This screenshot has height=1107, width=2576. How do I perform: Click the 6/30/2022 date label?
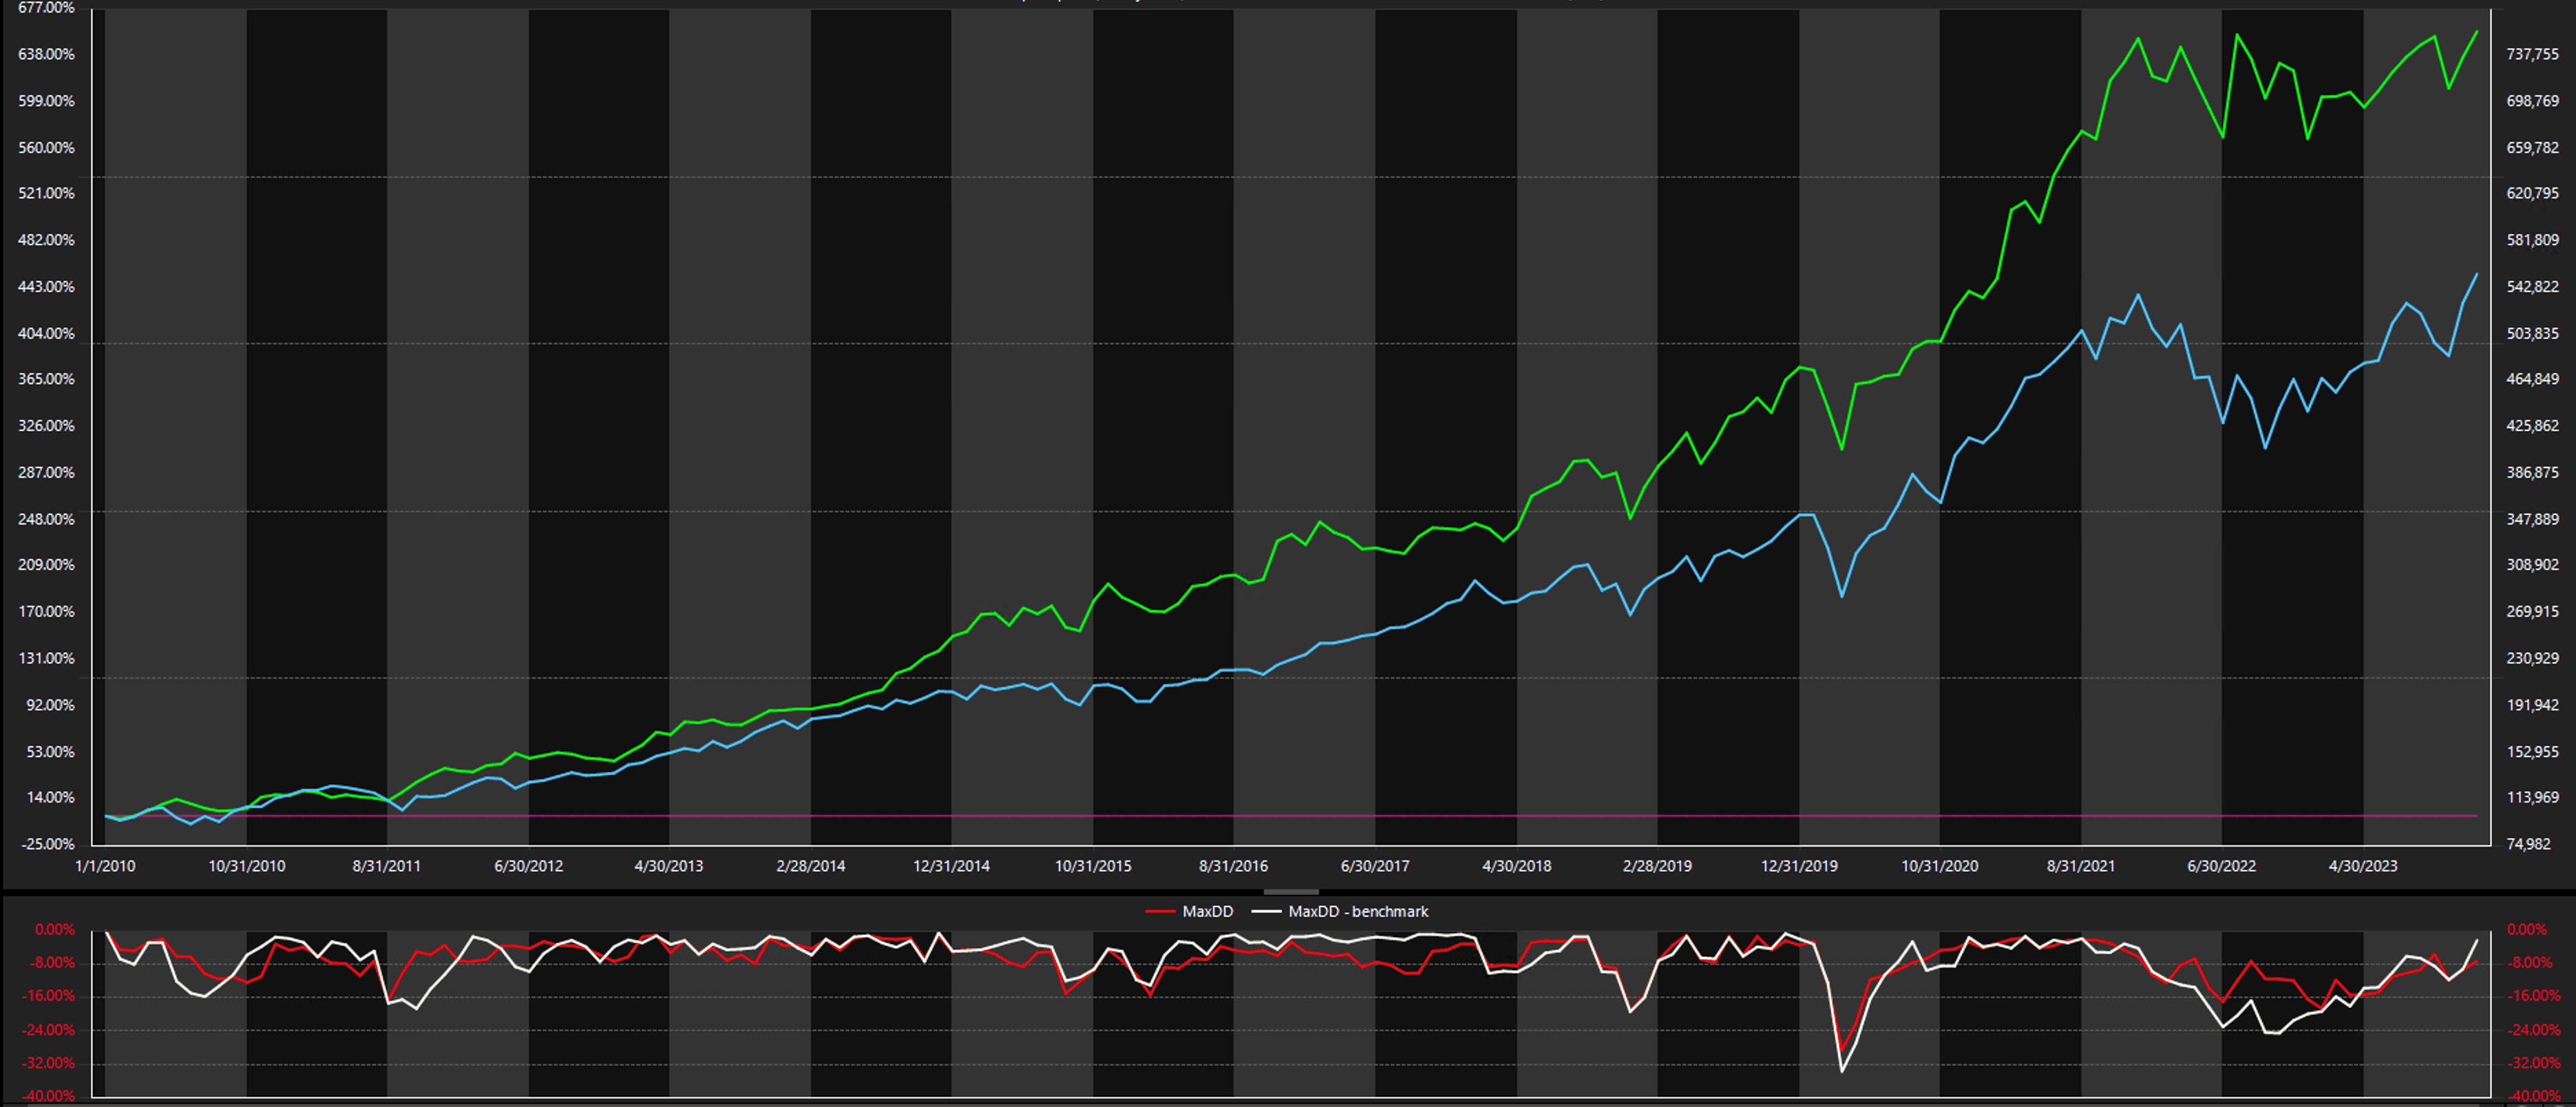tap(2222, 866)
